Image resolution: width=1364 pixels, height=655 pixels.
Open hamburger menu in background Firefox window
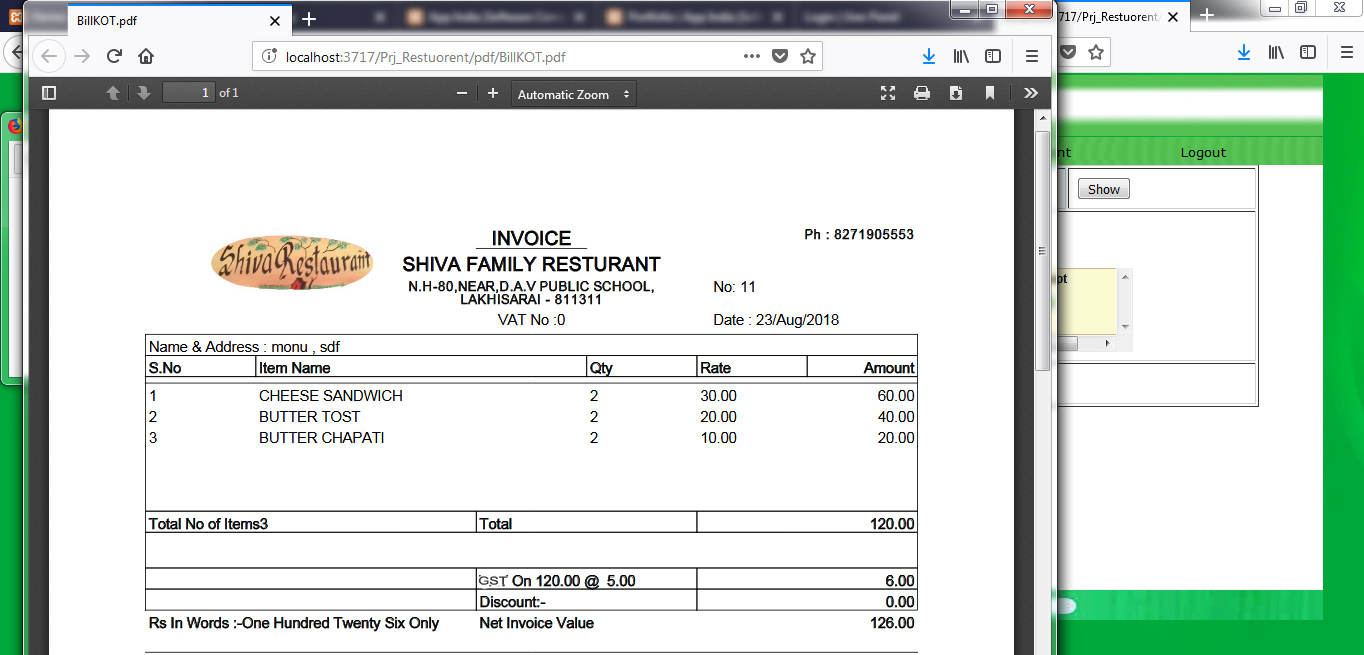pos(1347,52)
